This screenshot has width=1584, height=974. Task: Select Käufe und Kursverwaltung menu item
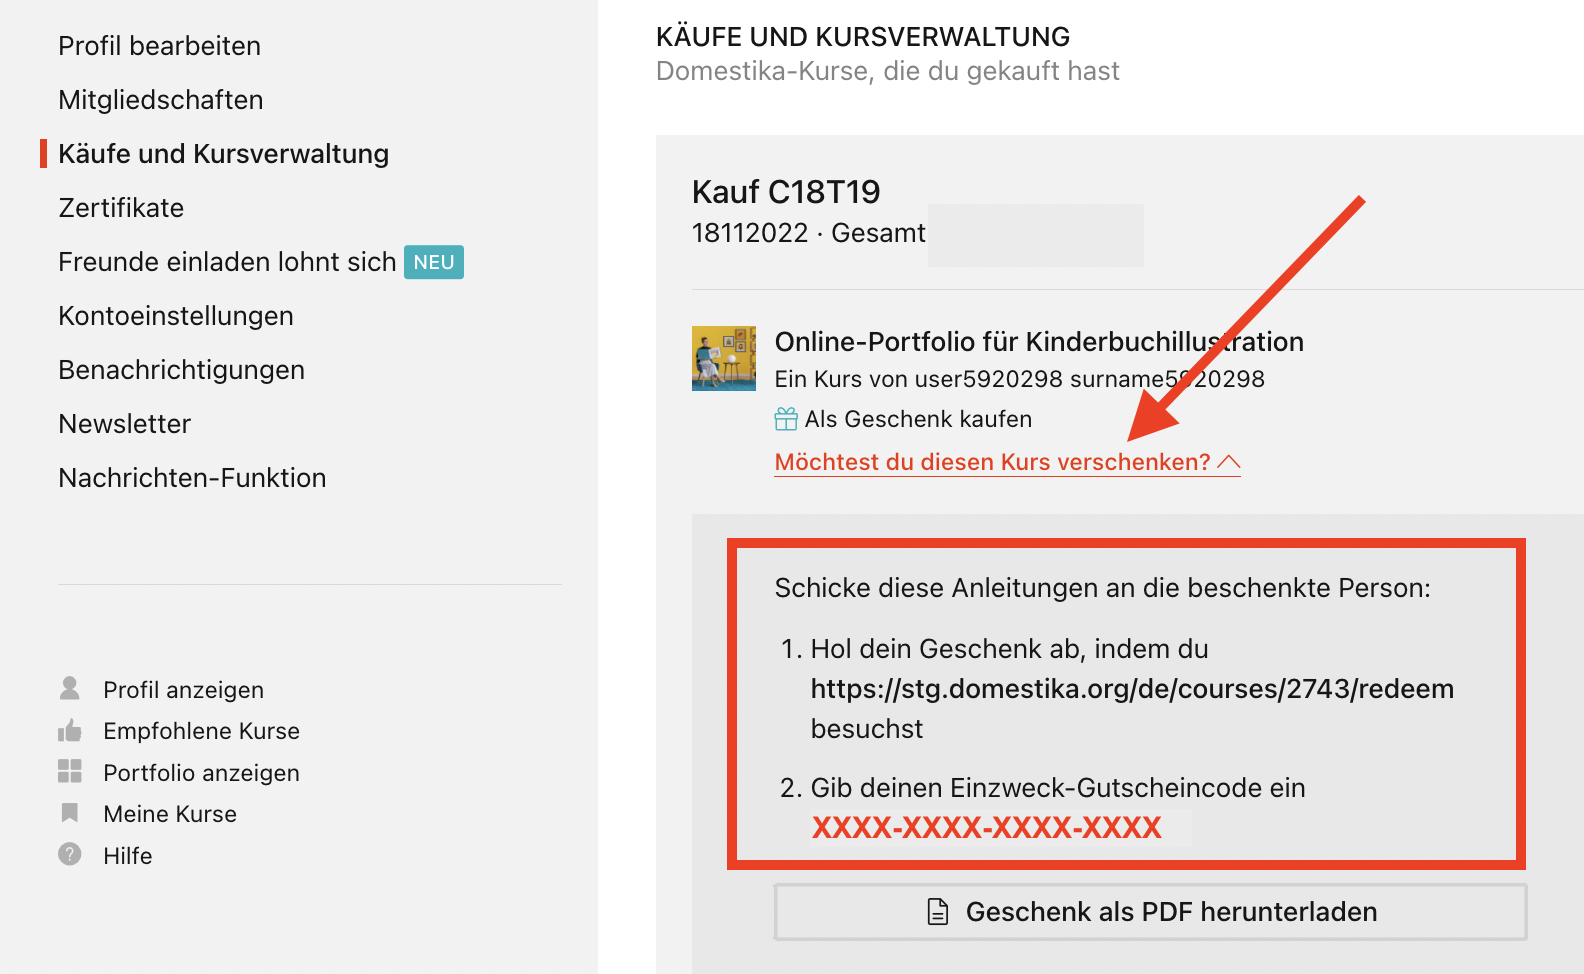click(x=224, y=154)
